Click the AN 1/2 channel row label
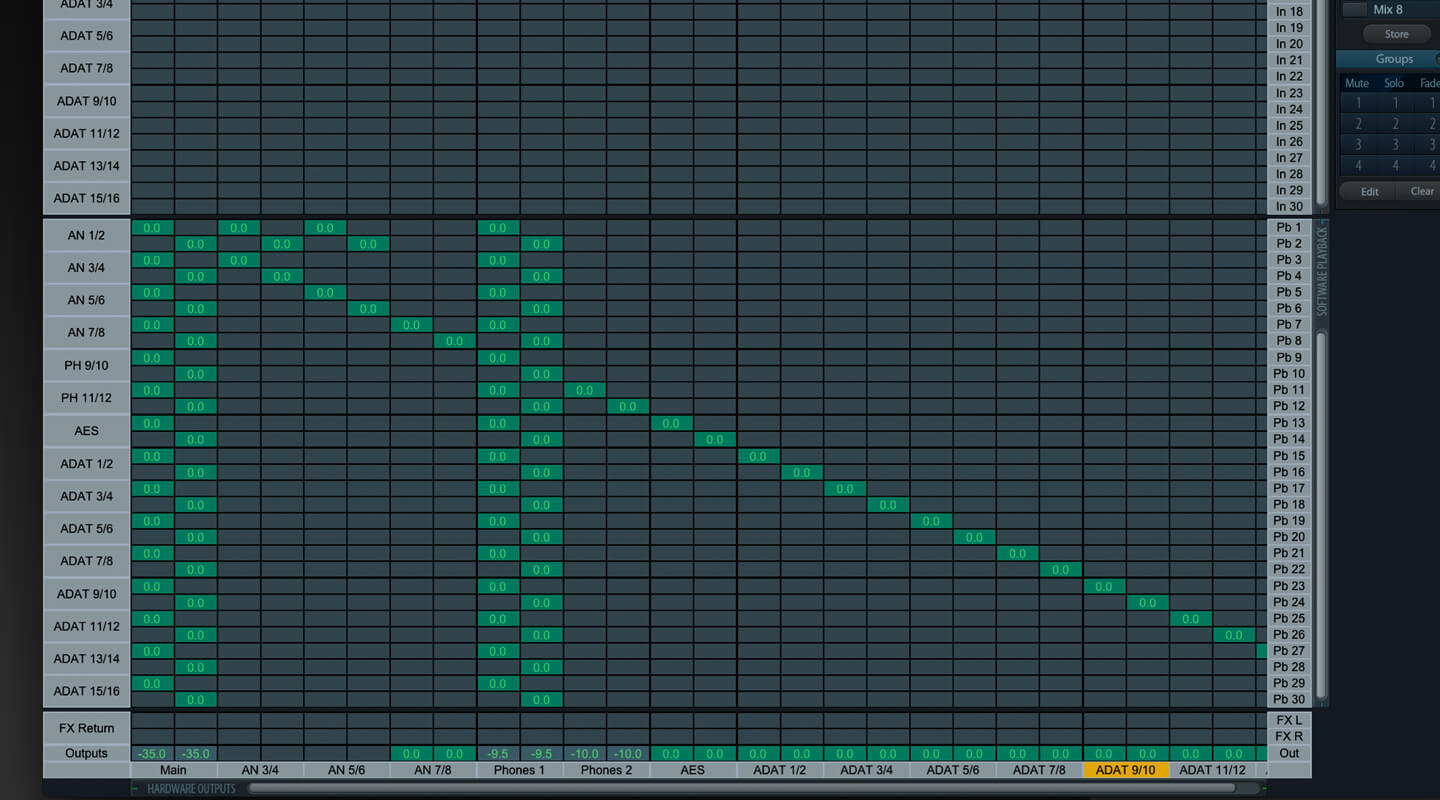Viewport: 1440px width, 800px height. (86, 234)
